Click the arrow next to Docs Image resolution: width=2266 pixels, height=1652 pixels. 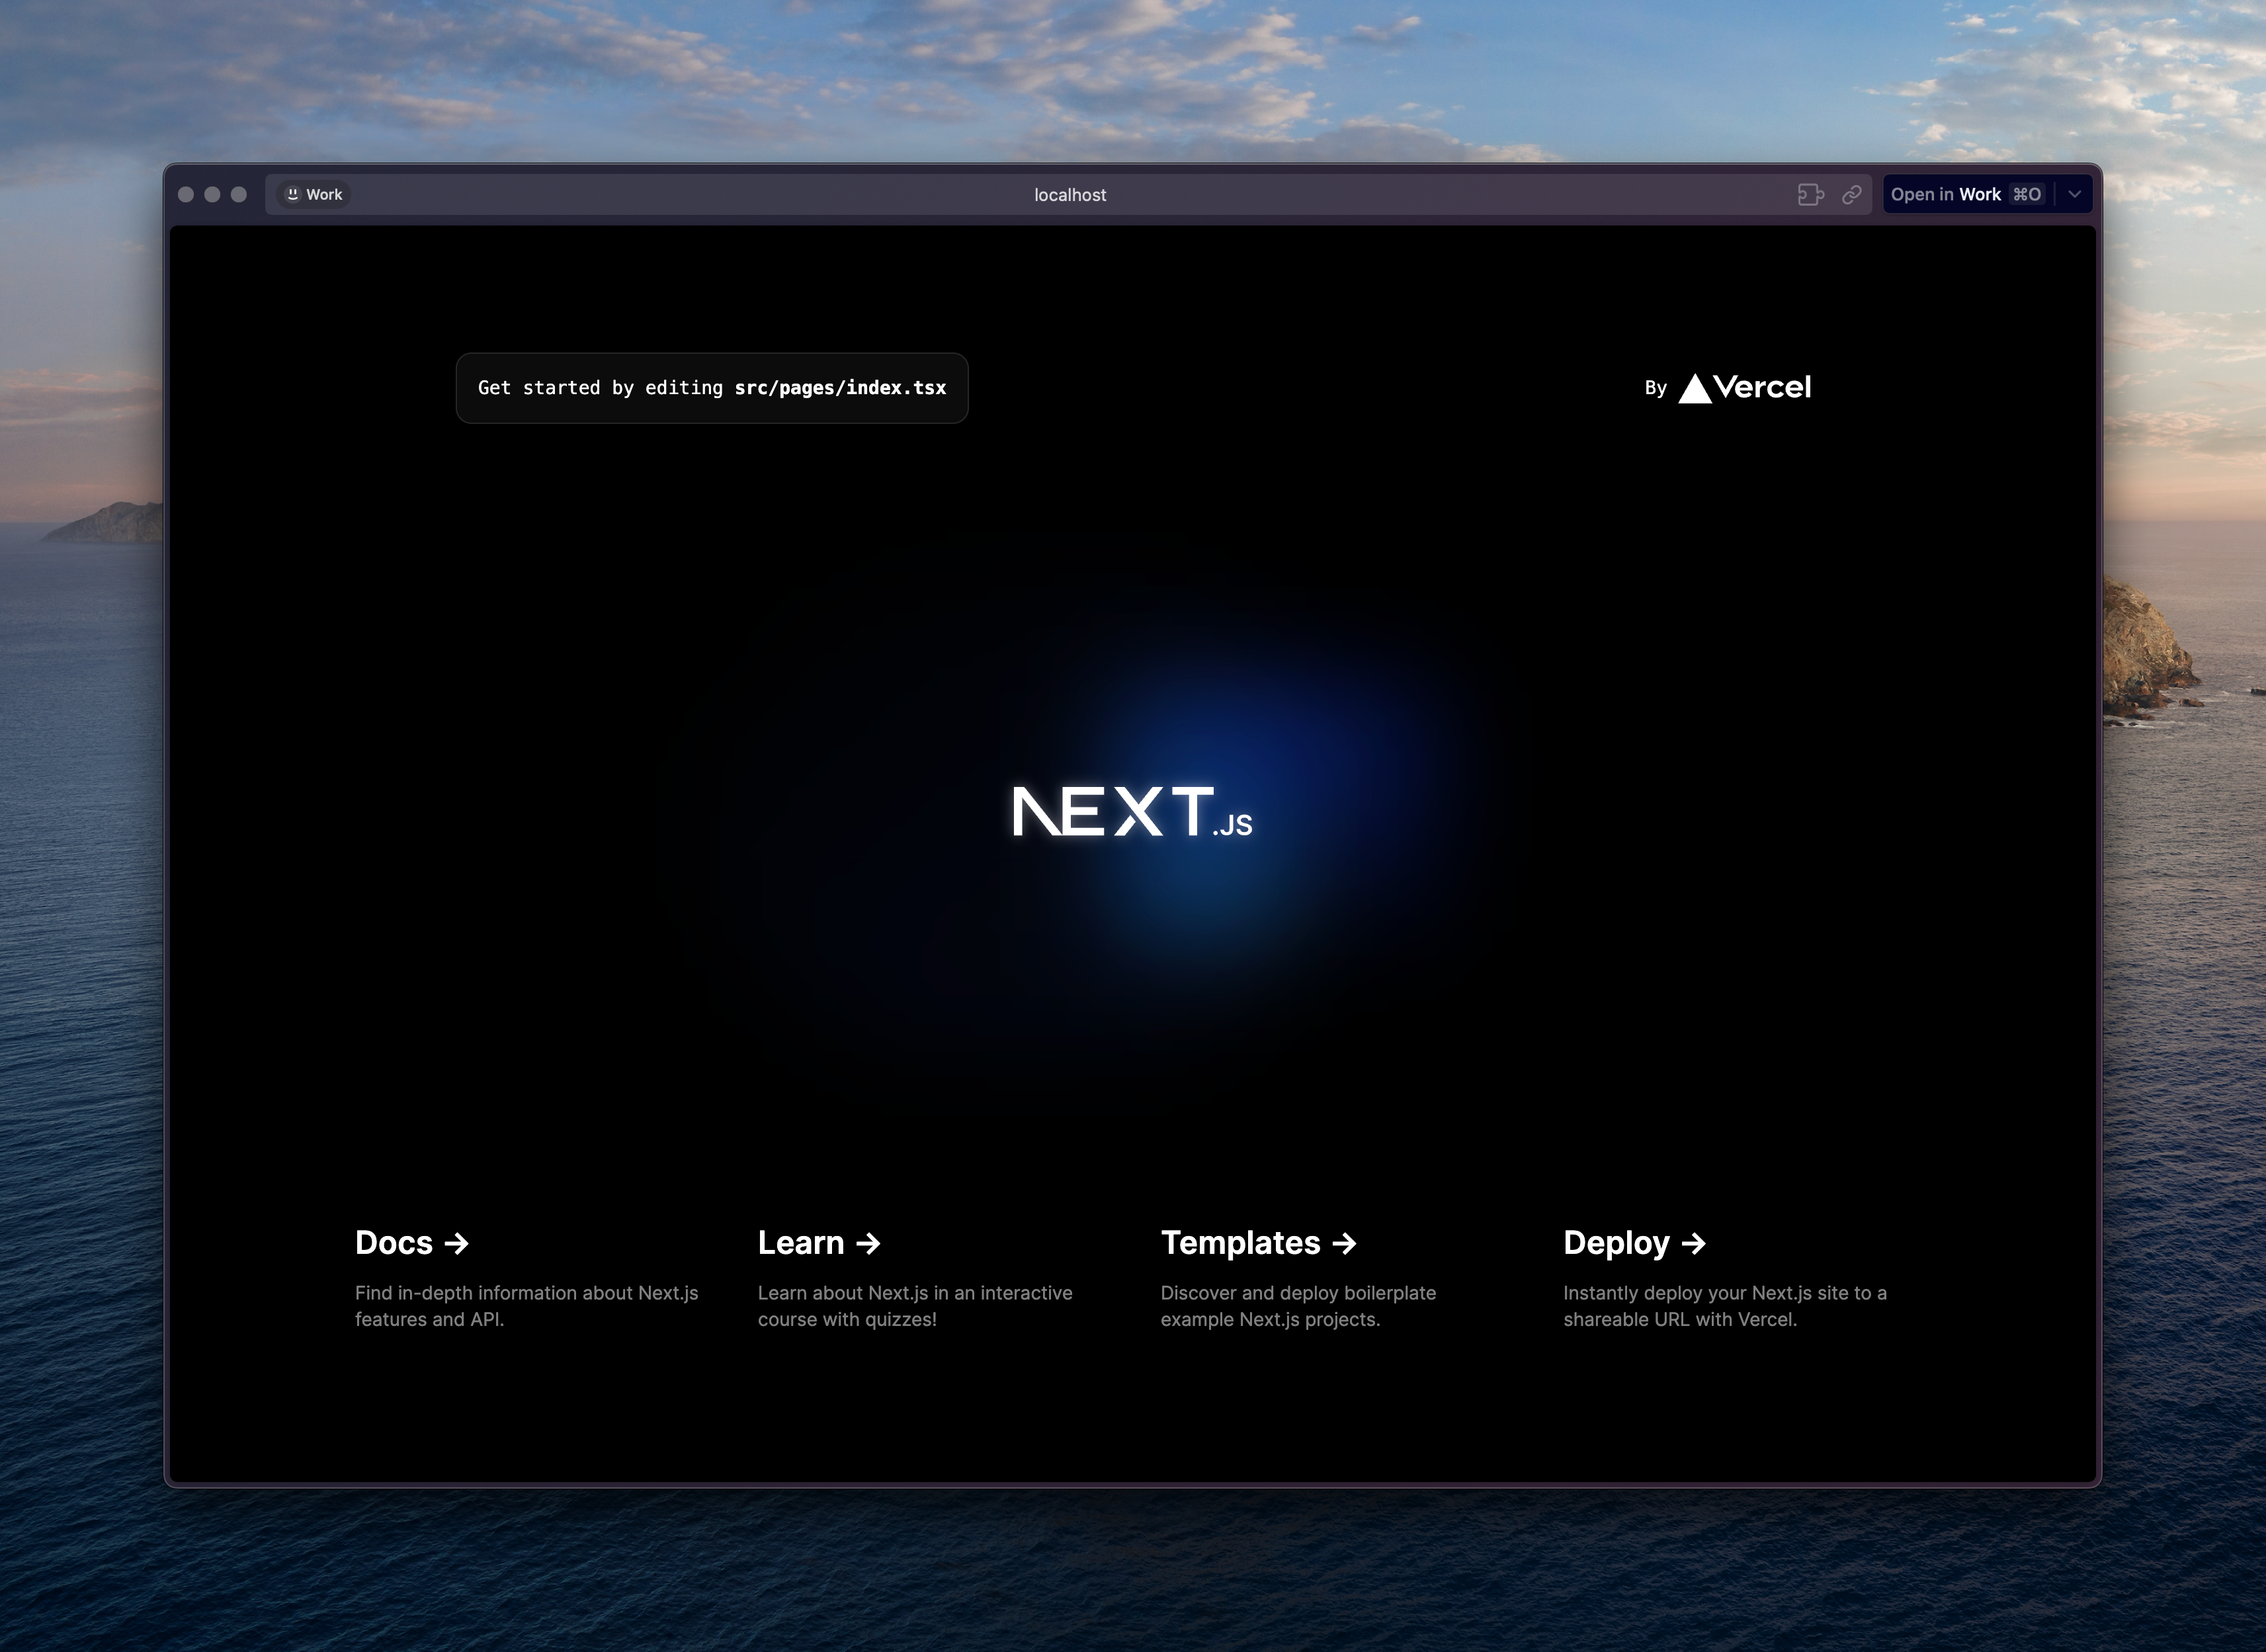coord(457,1243)
